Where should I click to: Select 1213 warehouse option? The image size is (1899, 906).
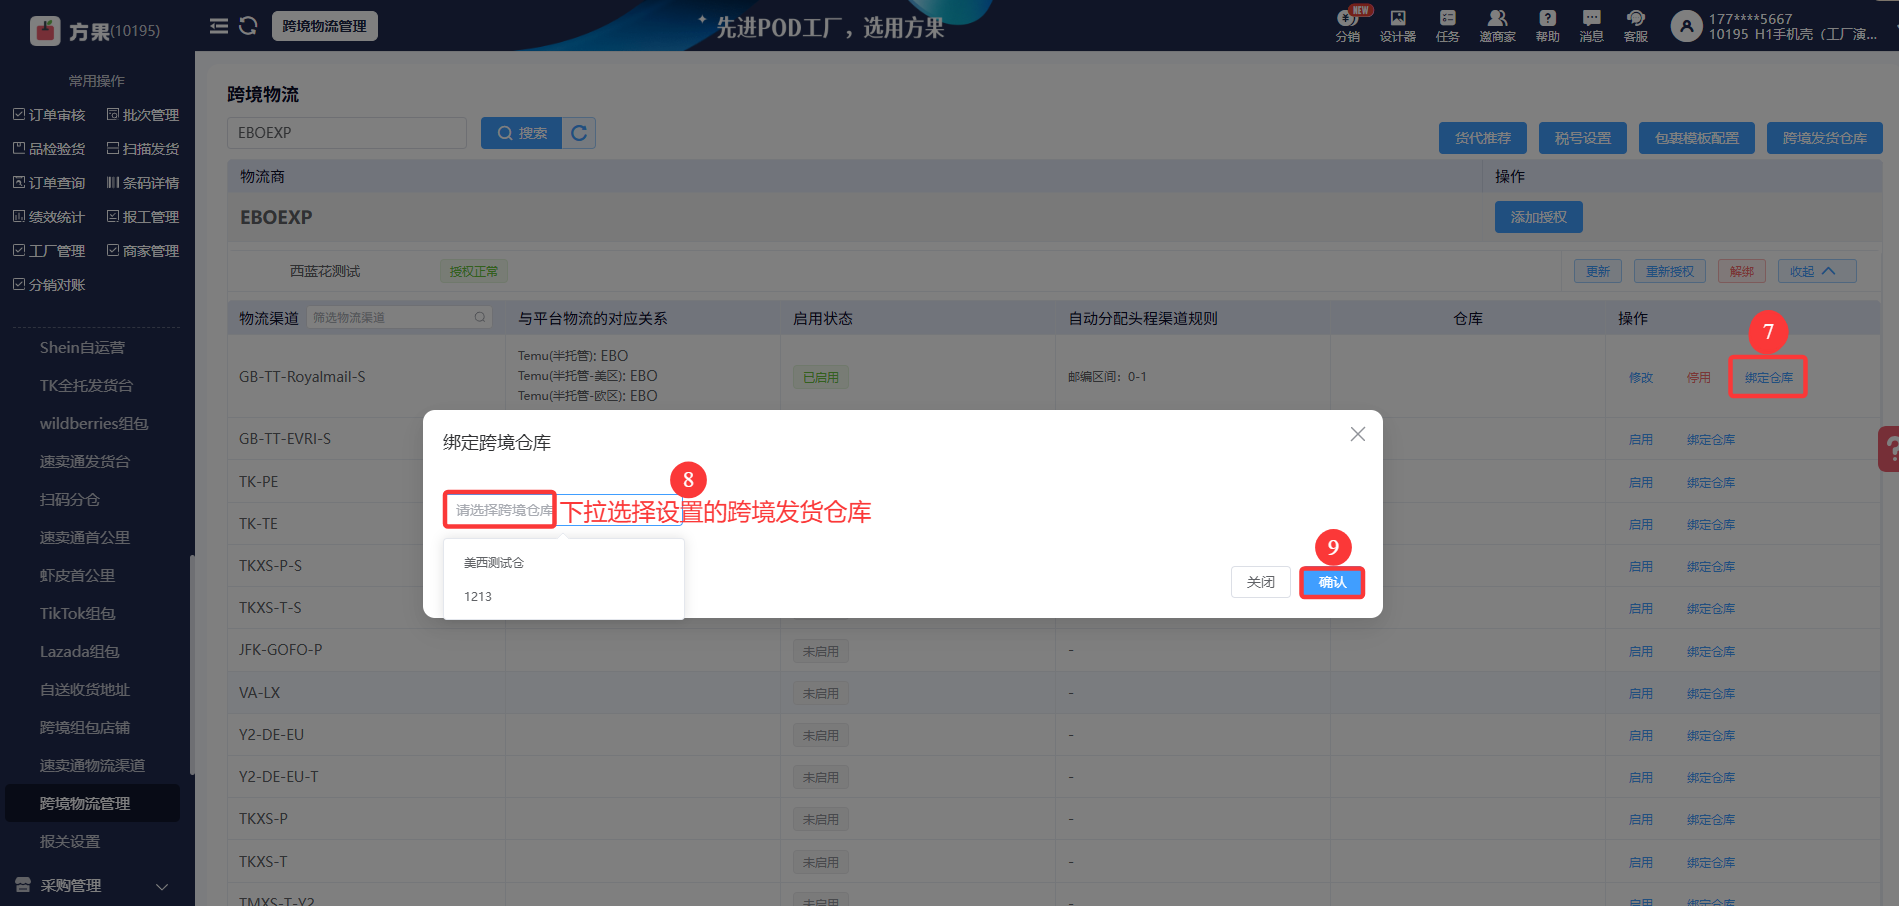click(x=564, y=597)
